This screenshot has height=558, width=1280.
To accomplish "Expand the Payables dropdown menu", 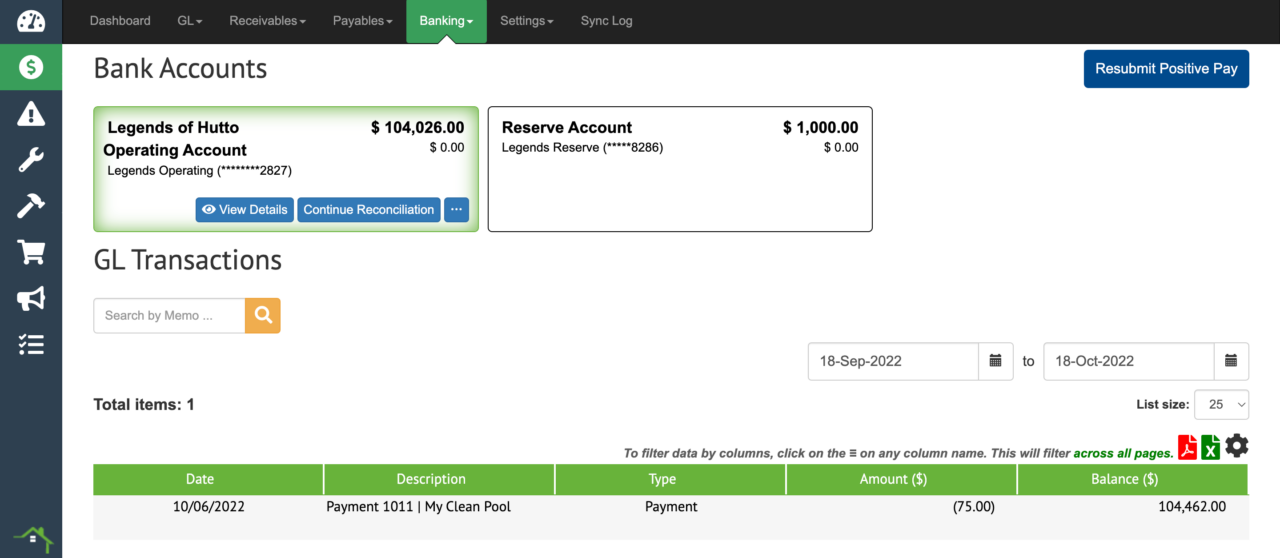I will 362,21.
